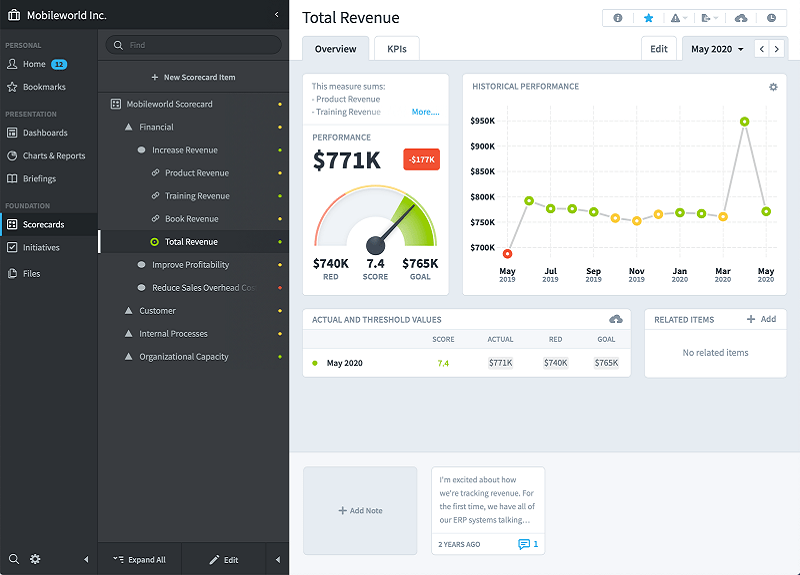Click the Find search field
Image resolution: width=800 pixels, height=575 pixels.
tap(193, 45)
